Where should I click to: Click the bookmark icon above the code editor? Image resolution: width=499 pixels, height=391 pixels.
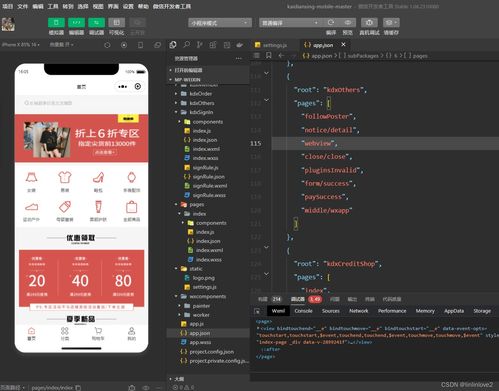tap(269, 55)
